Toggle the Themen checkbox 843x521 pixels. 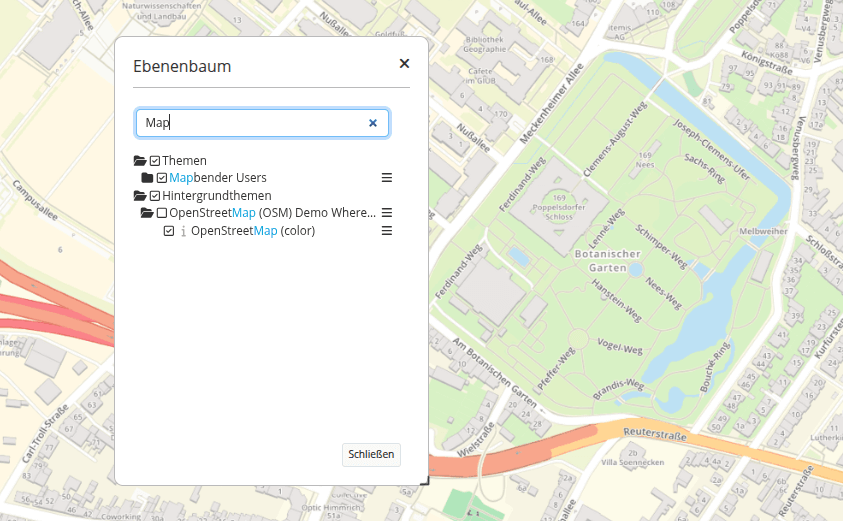155,160
